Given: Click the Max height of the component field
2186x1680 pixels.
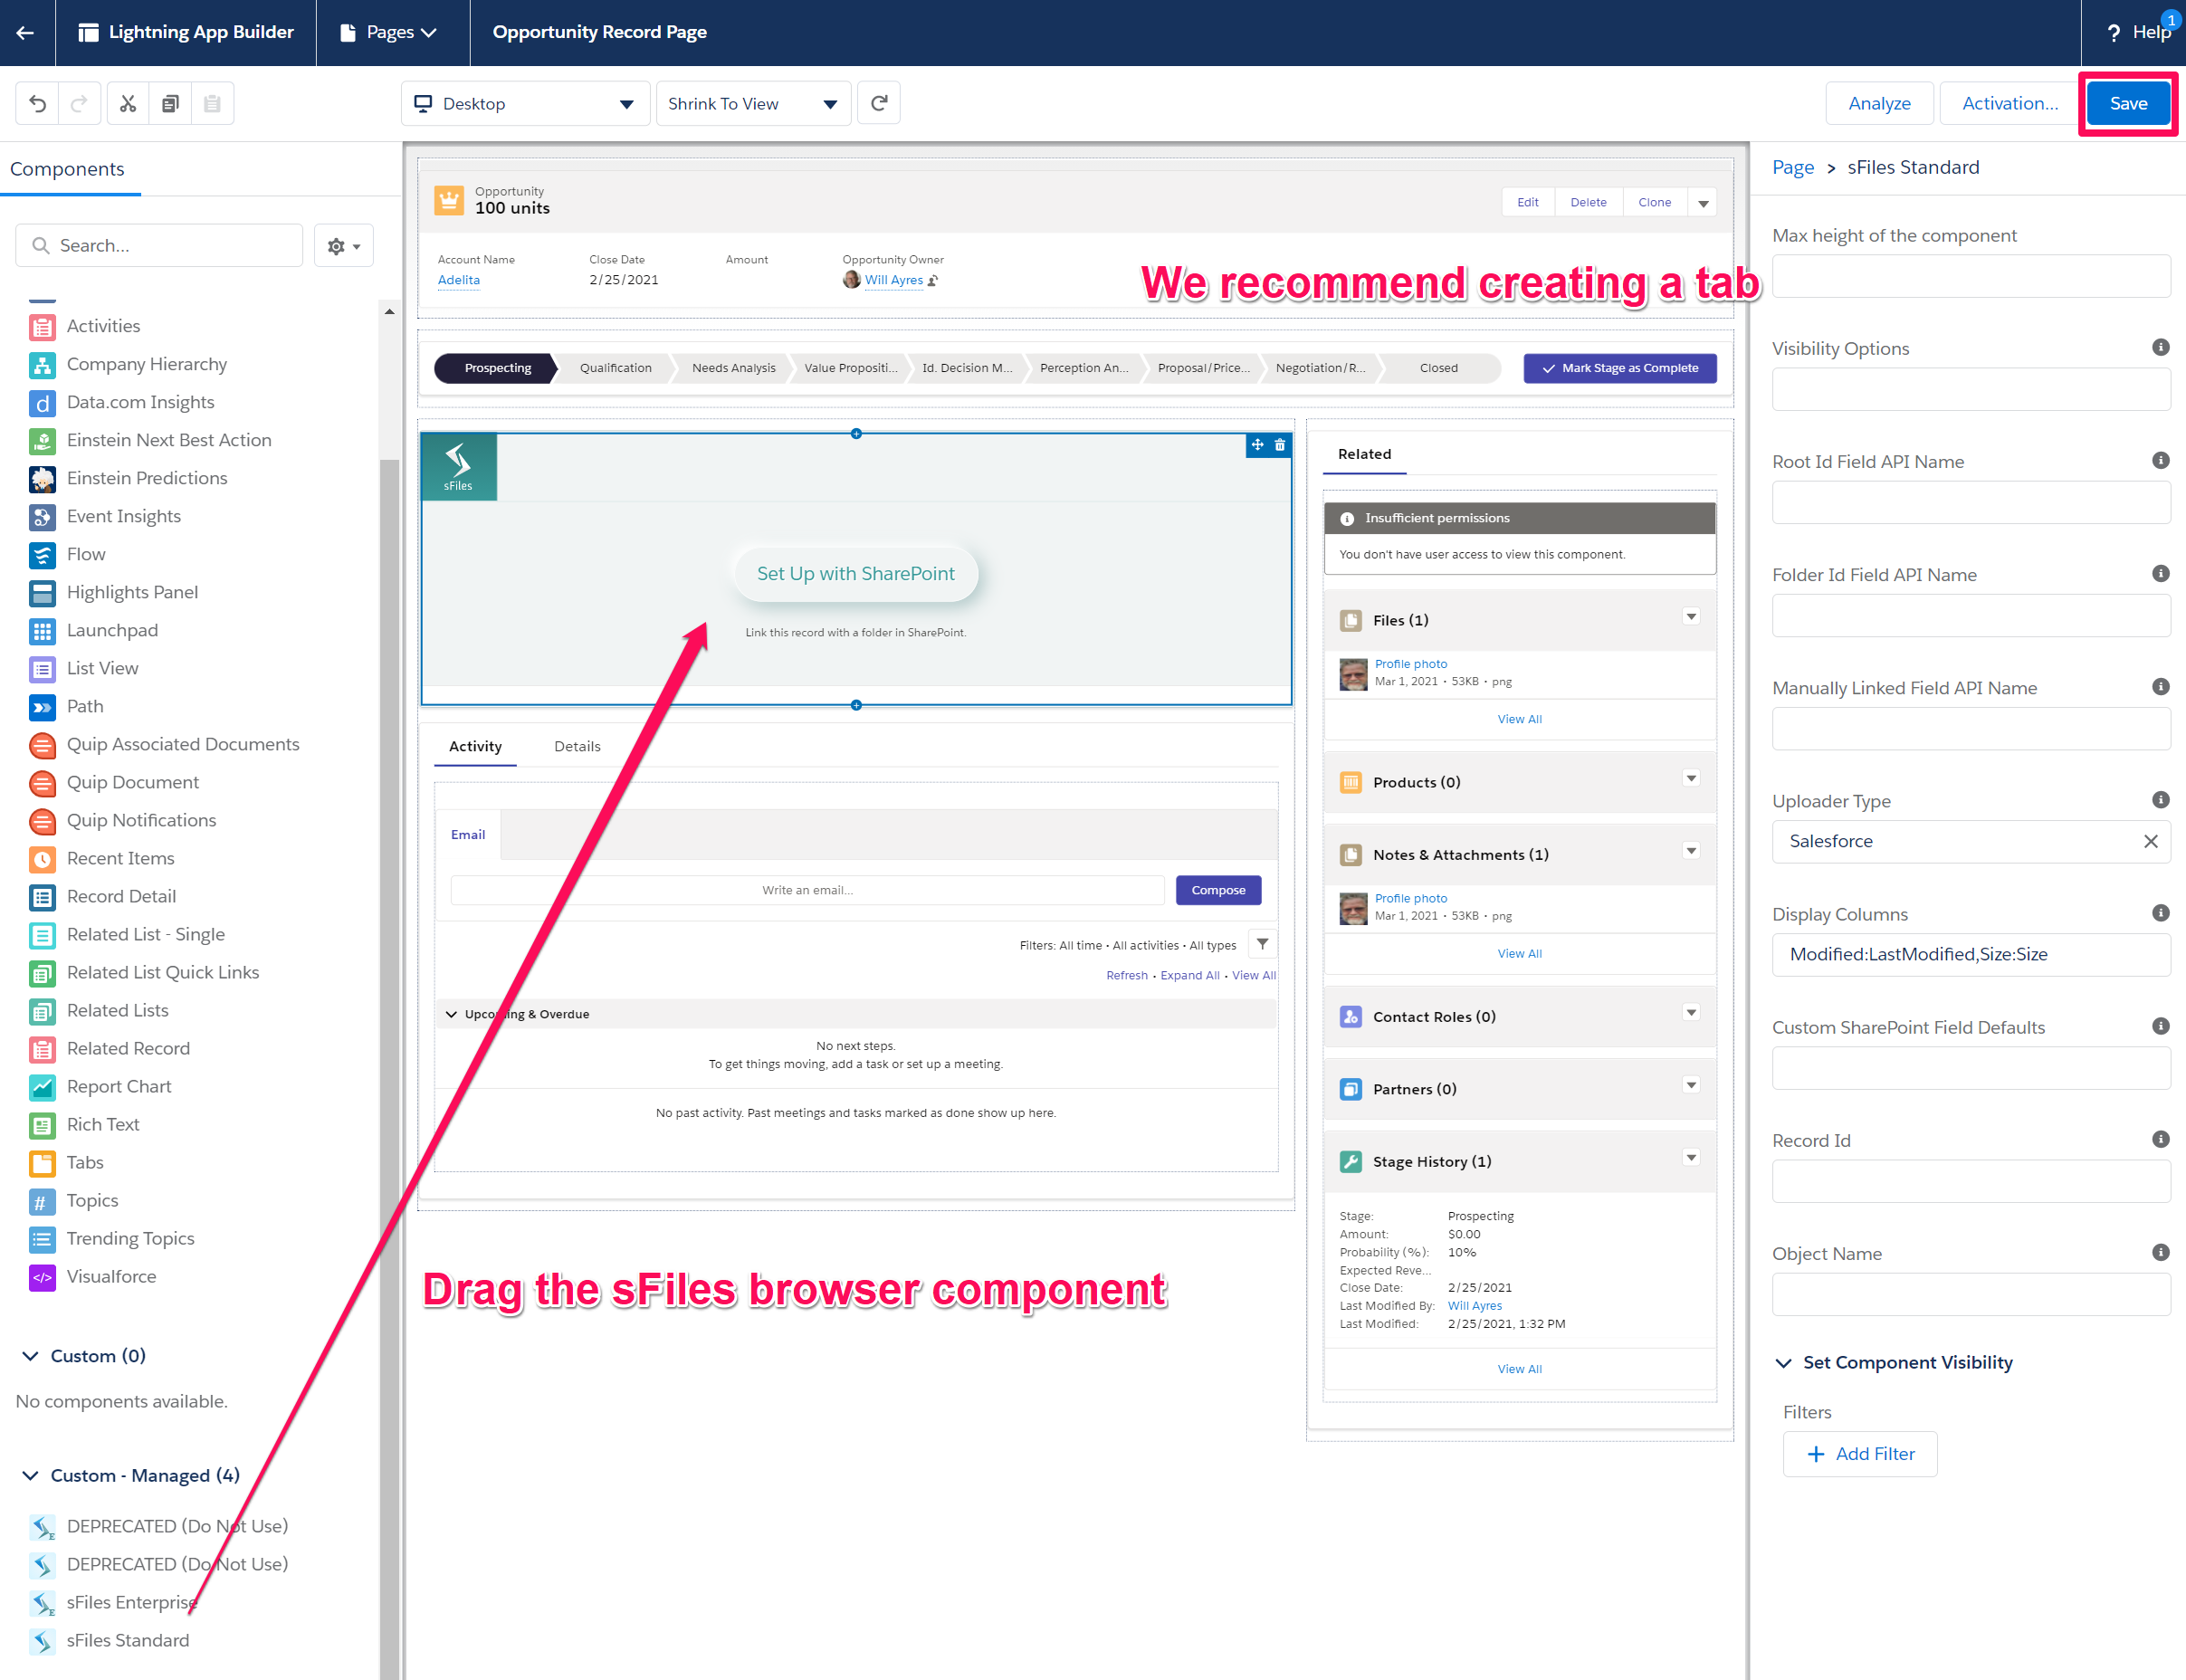Looking at the screenshot, I should (x=1971, y=276).
